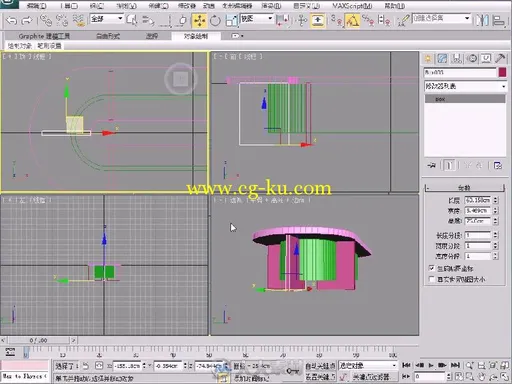This screenshot has height=384, width=512.
Task: Uncheck Generate Mapping Coords checkbox
Action: [432, 268]
